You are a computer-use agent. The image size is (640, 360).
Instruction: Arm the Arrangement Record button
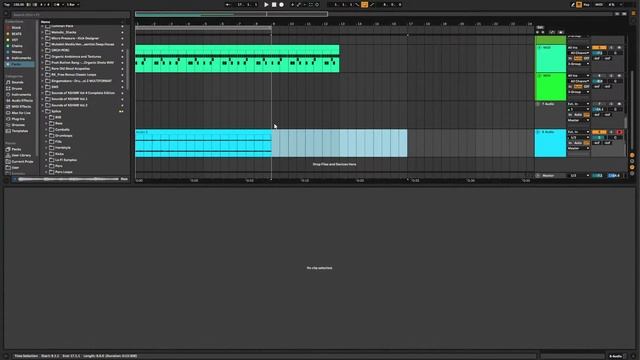click(282, 4)
